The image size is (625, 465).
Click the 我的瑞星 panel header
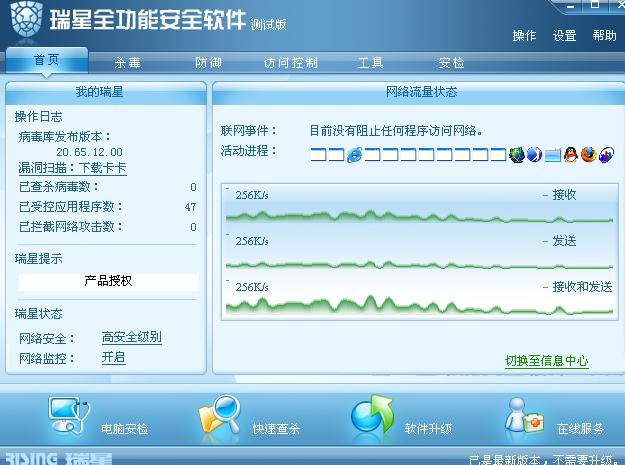(106, 92)
